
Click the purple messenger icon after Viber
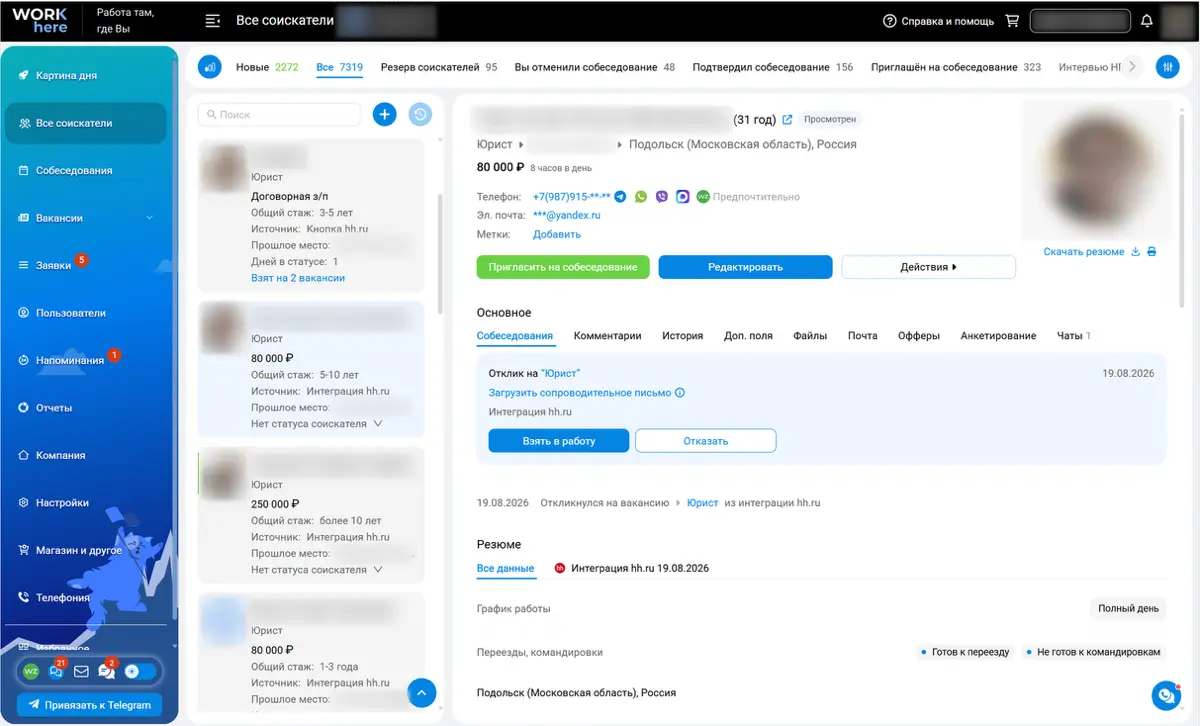click(682, 197)
